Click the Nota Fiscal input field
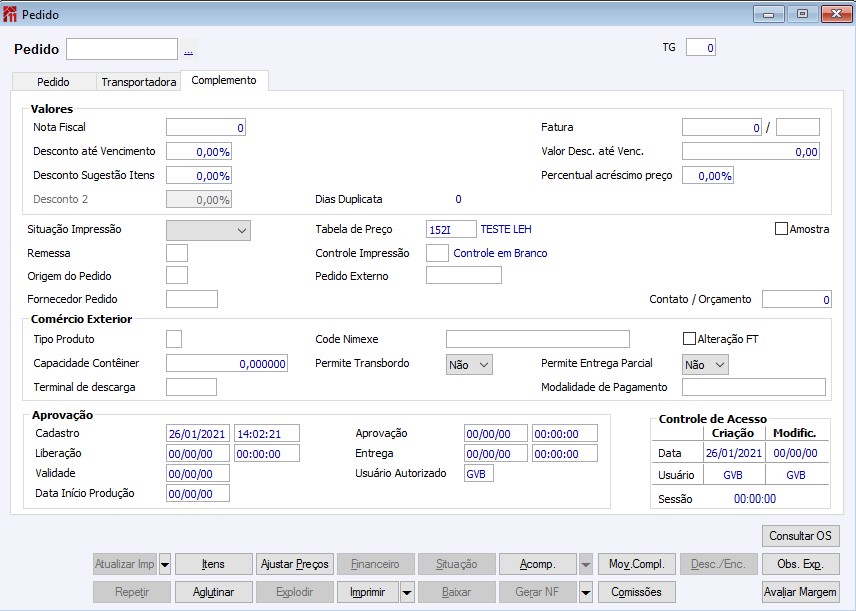856x611 pixels. (x=206, y=127)
